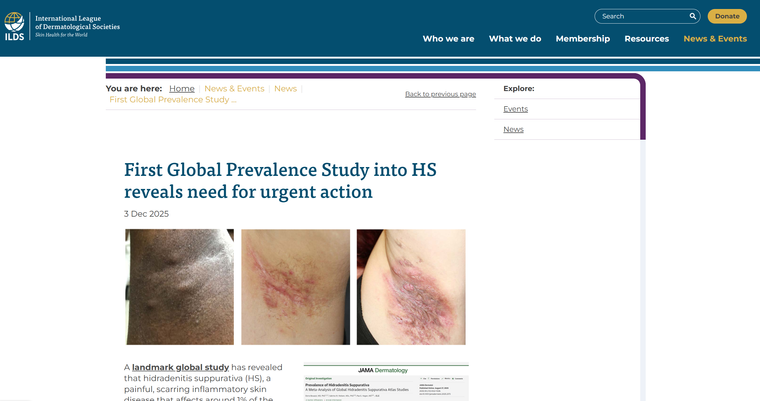Click News & Events breadcrumb link
Image resolution: width=760 pixels, height=401 pixels.
pyautogui.click(x=234, y=89)
